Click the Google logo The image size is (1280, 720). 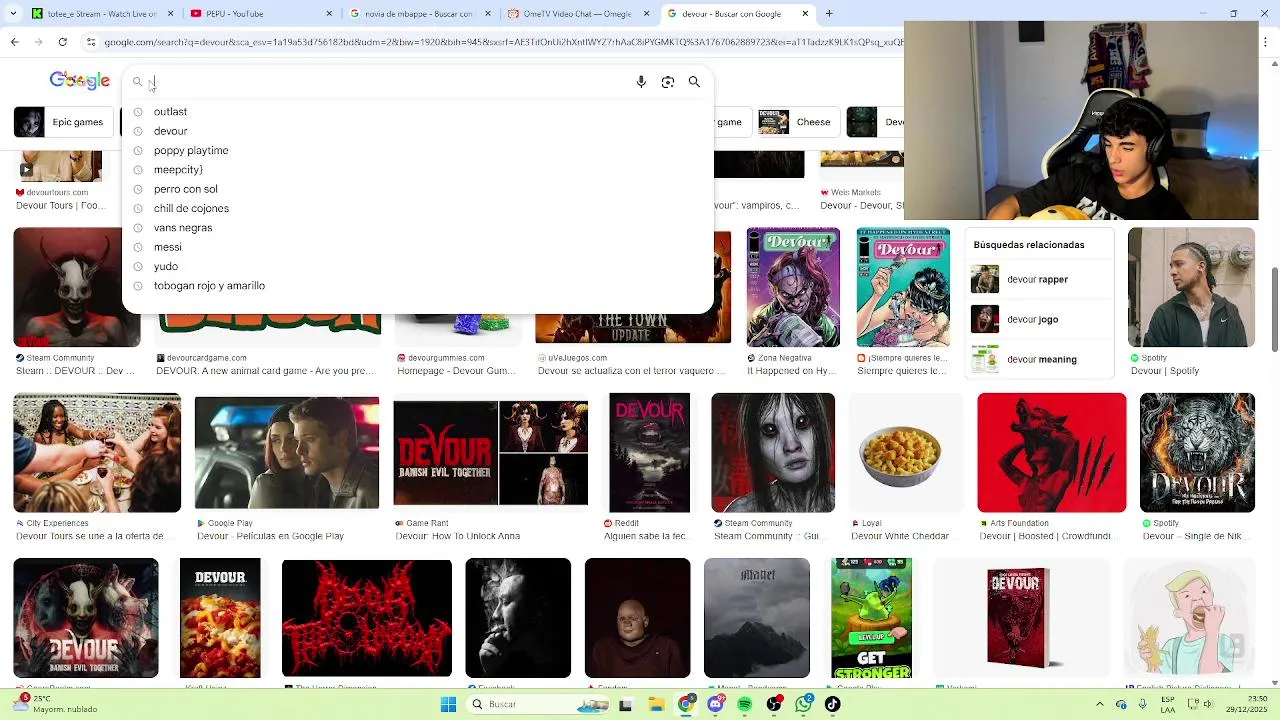click(x=80, y=81)
